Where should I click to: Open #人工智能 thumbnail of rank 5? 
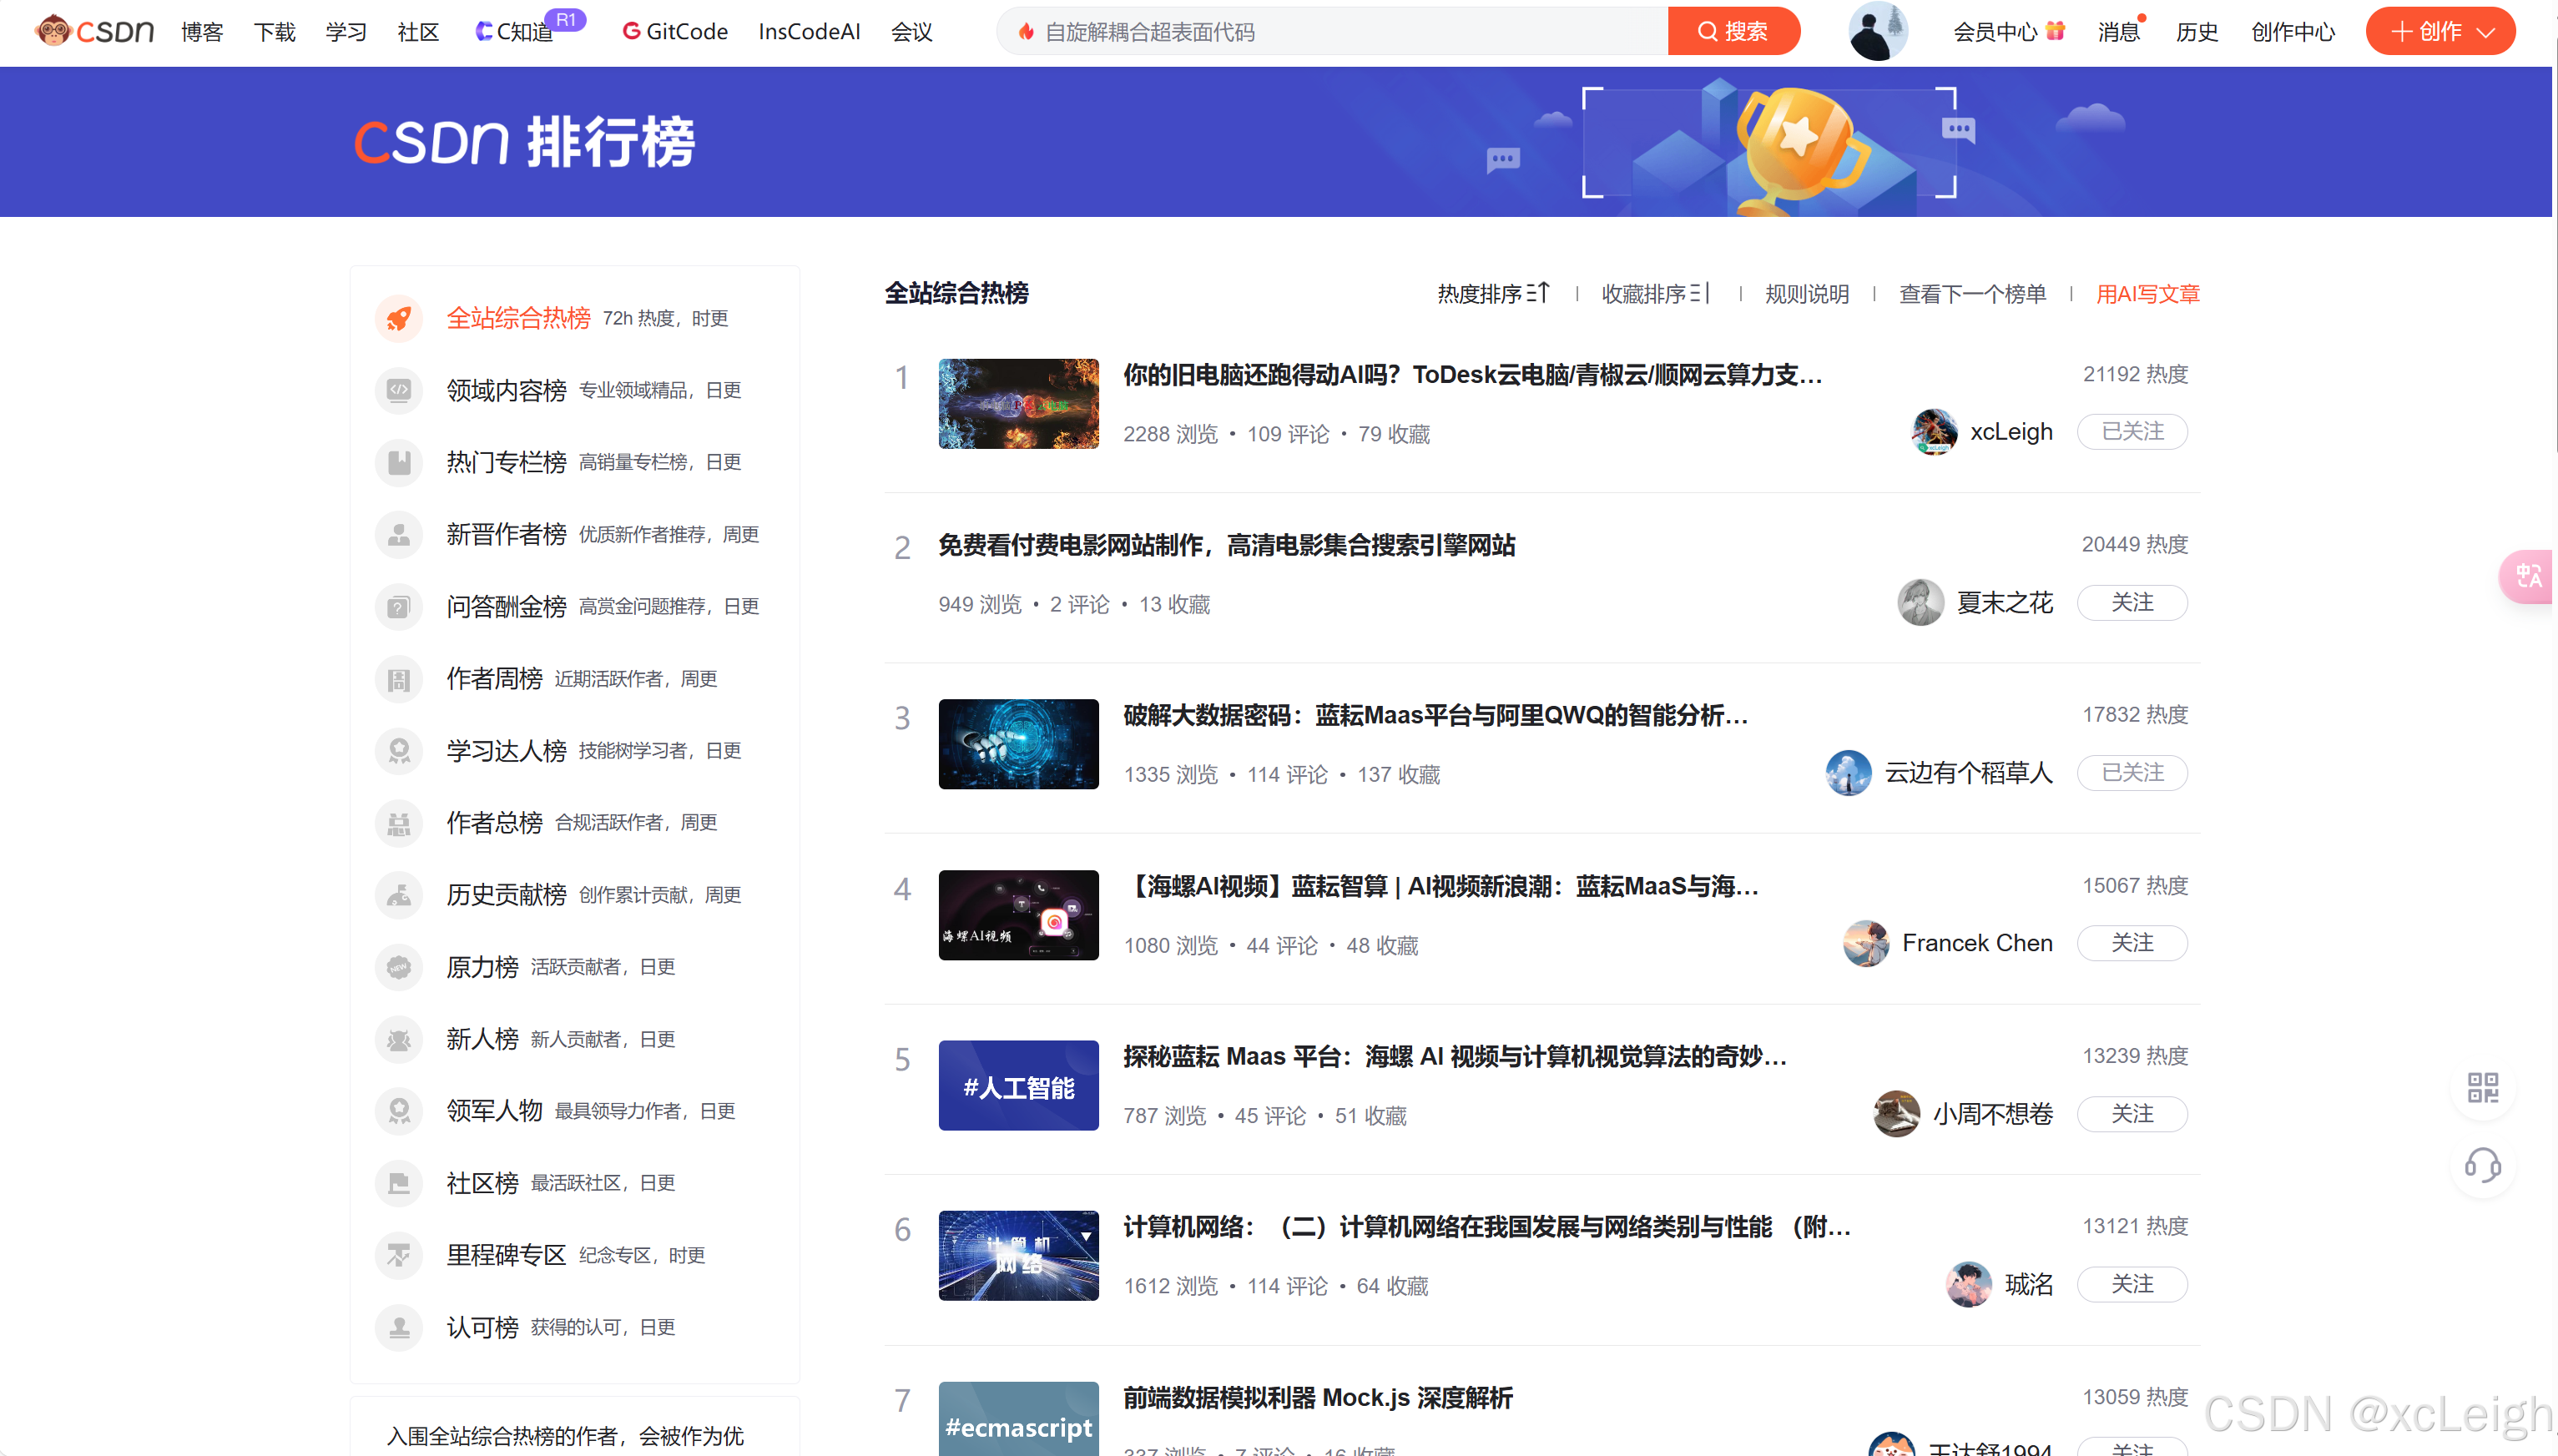1018,1085
